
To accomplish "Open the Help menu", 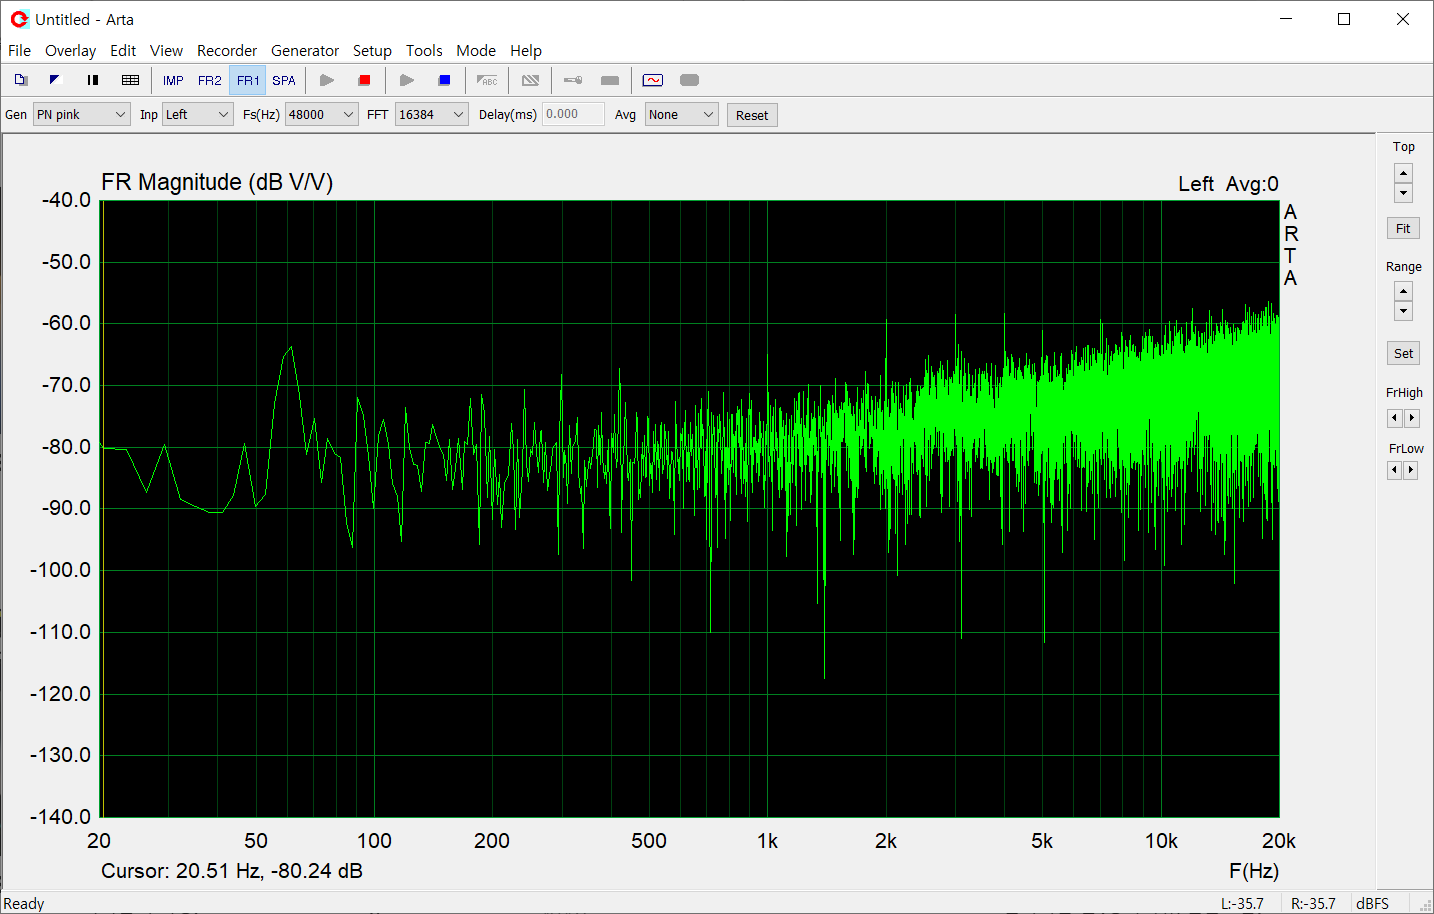I will pyautogui.click(x=526, y=50).
